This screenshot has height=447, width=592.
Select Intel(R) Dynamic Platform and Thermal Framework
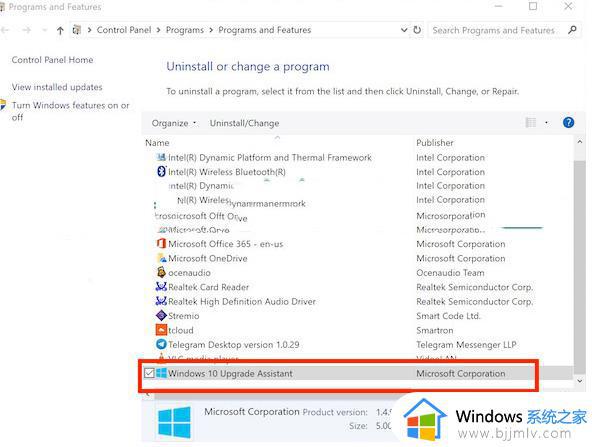click(x=270, y=157)
